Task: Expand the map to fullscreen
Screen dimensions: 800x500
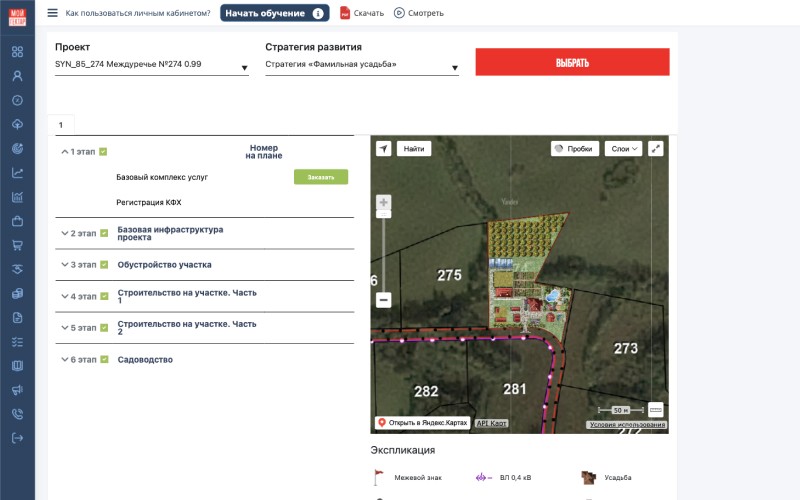Action: coord(656,148)
